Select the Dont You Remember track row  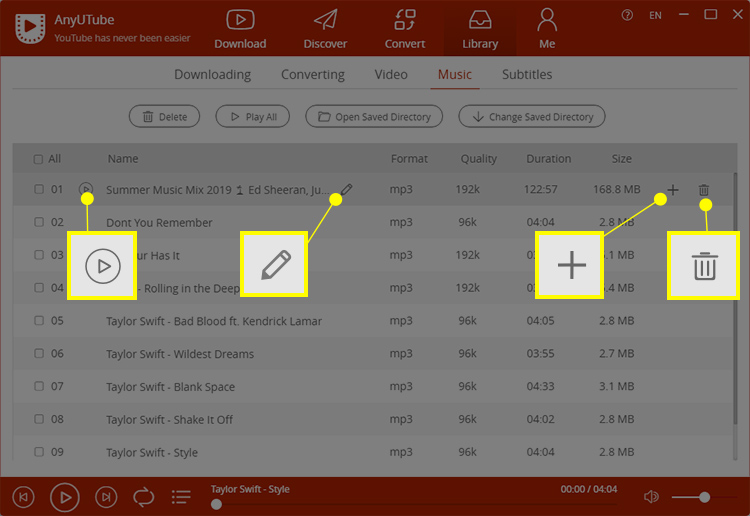[x=374, y=222]
